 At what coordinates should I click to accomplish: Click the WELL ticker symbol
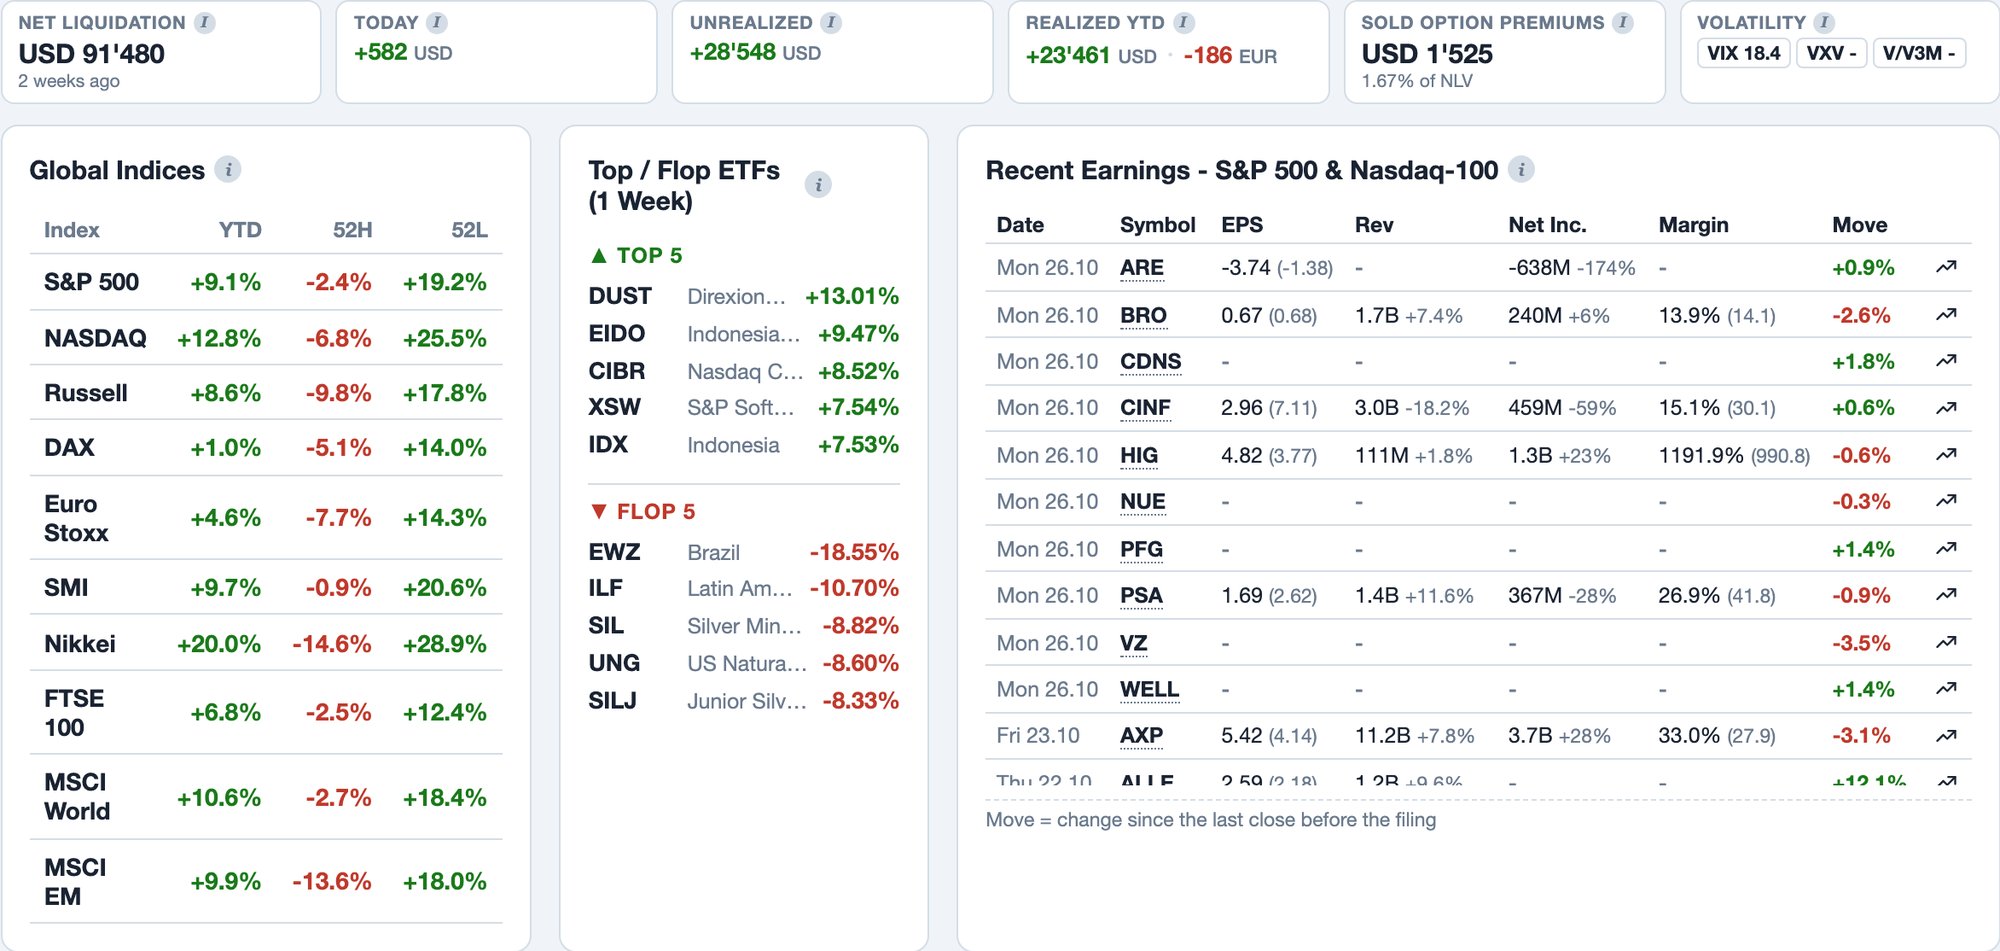click(1149, 690)
